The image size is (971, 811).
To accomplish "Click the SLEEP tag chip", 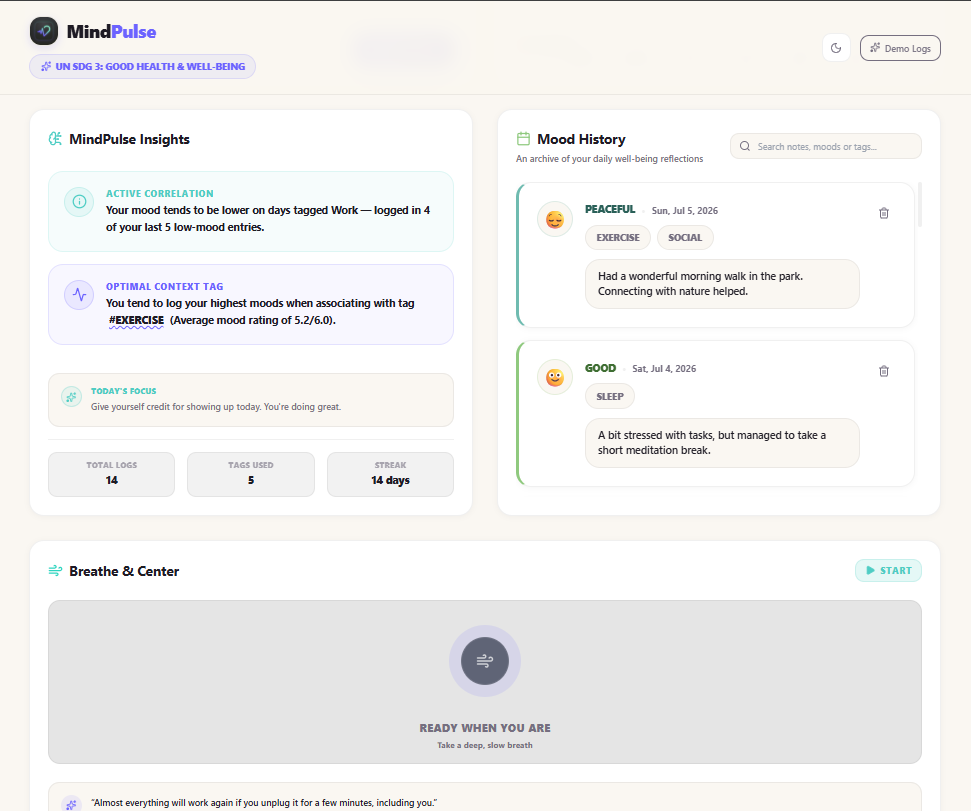I will click(610, 396).
